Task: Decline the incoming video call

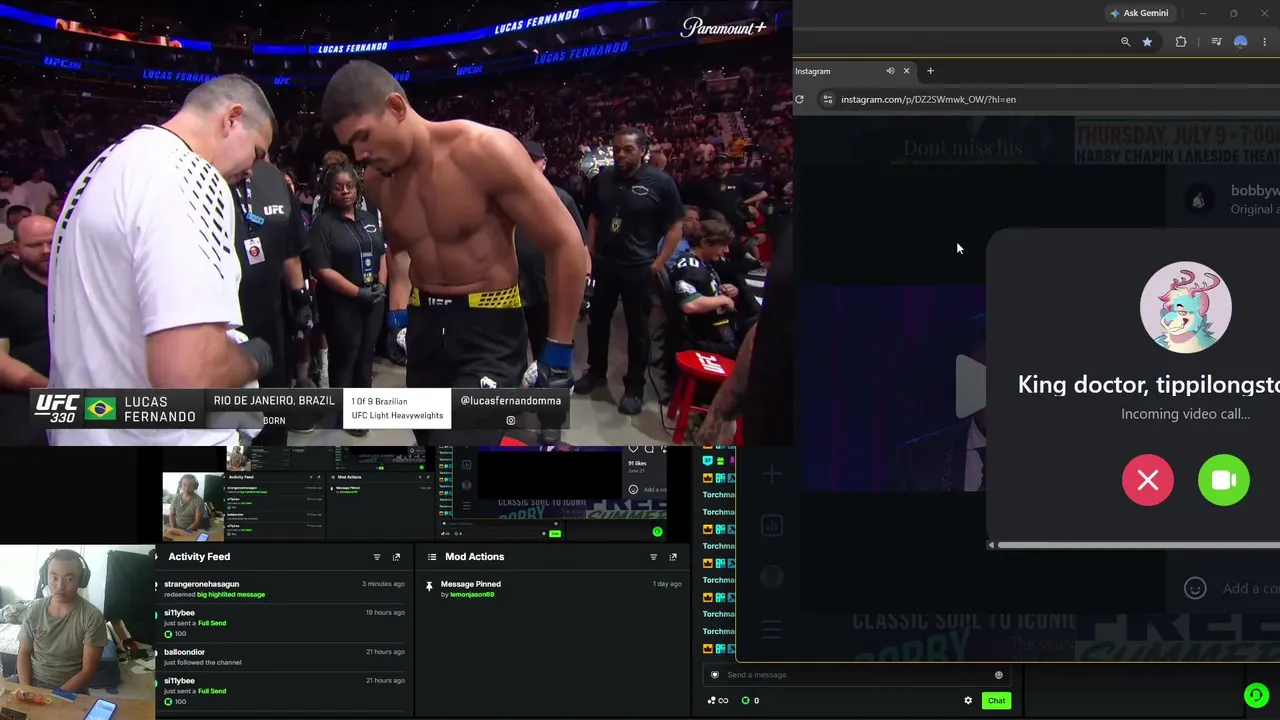Action: [1148, 480]
